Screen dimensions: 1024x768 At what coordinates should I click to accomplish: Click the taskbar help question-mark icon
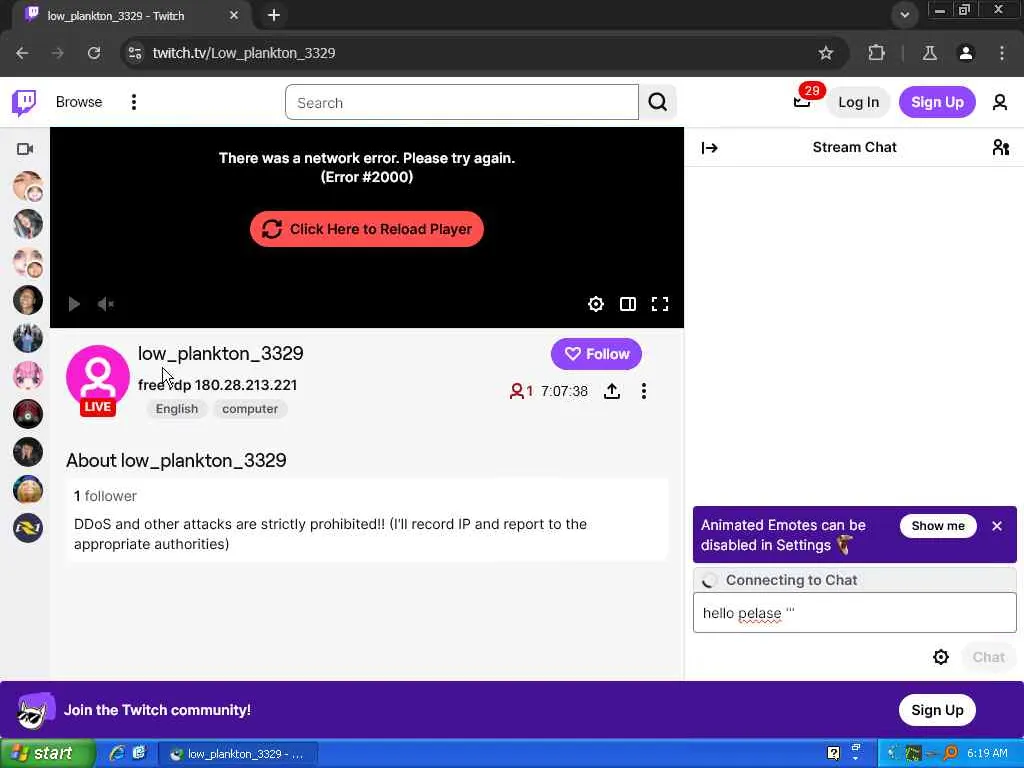(x=833, y=753)
